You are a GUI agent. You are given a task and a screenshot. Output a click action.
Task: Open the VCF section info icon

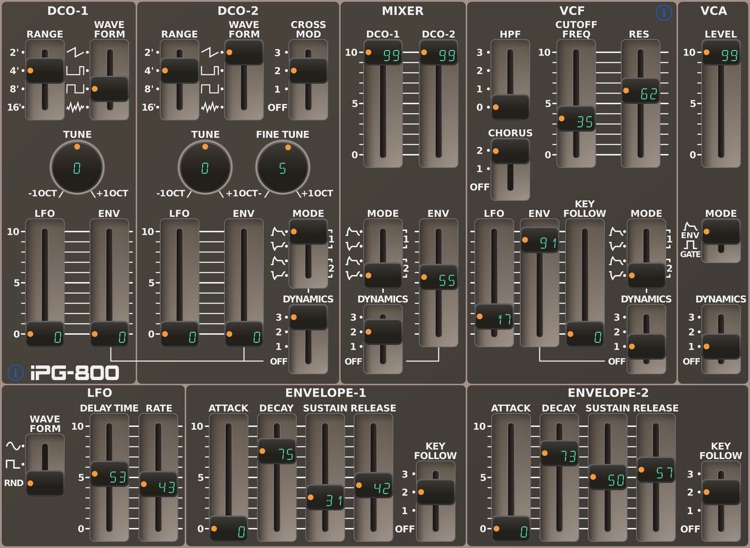click(x=663, y=12)
